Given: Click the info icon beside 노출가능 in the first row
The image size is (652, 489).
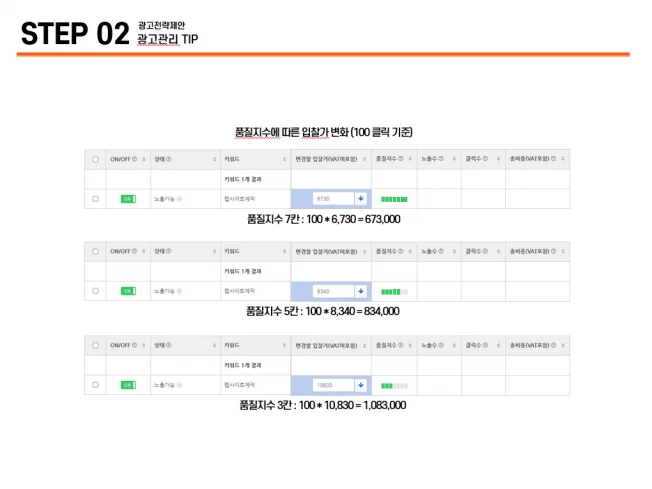Looking at the screenshot, I should point(181,199).
